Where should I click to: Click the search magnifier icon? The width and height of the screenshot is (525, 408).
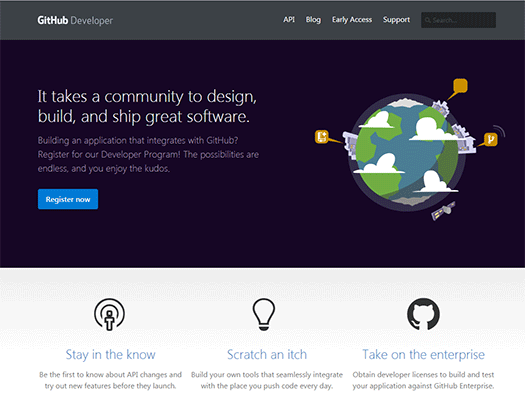428,20
